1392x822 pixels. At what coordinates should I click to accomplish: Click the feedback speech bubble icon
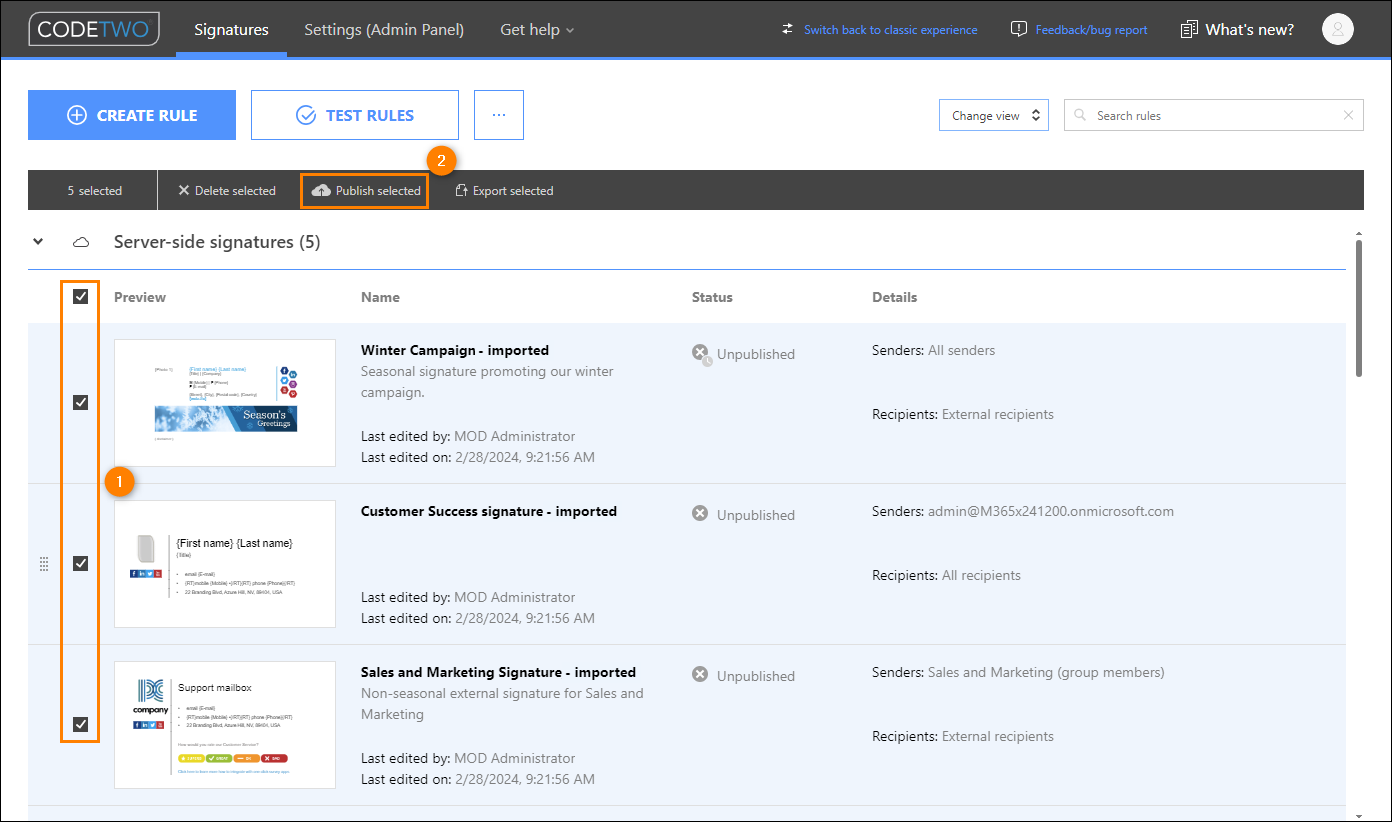pos(1019,30)
